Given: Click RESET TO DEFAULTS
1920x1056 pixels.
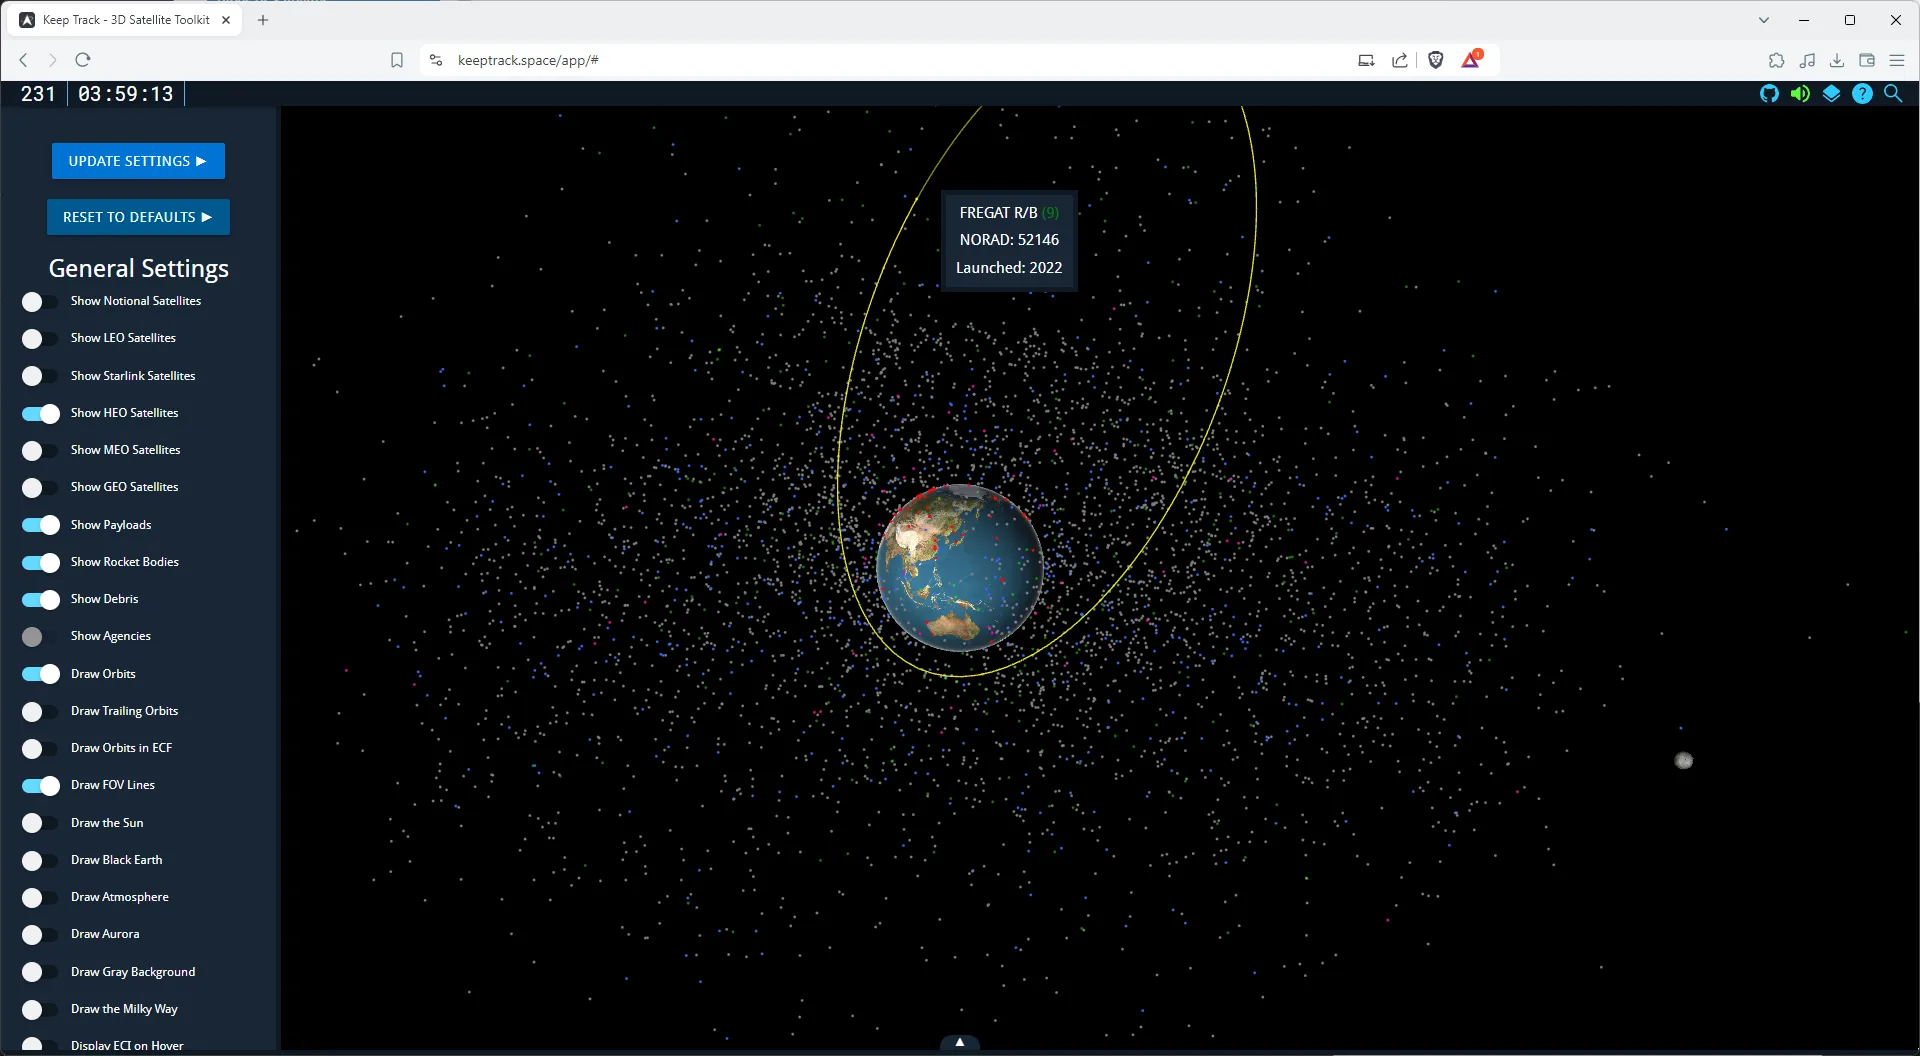Looking at the screenshot, I should point(138,217).
